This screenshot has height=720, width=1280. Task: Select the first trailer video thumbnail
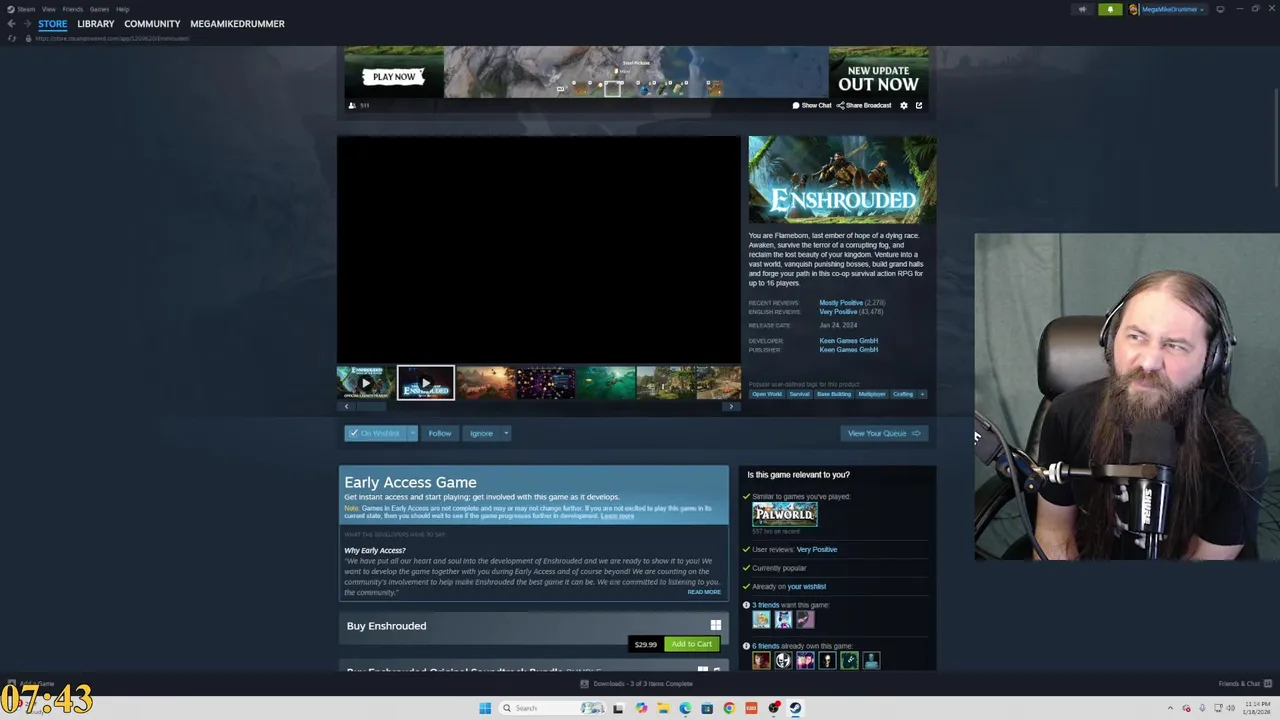(366, 383)
